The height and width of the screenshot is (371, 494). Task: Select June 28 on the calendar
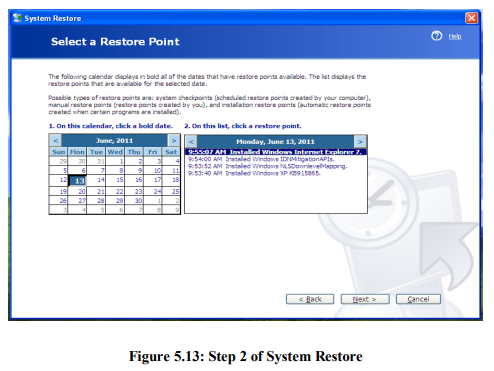tap(96, 200)
